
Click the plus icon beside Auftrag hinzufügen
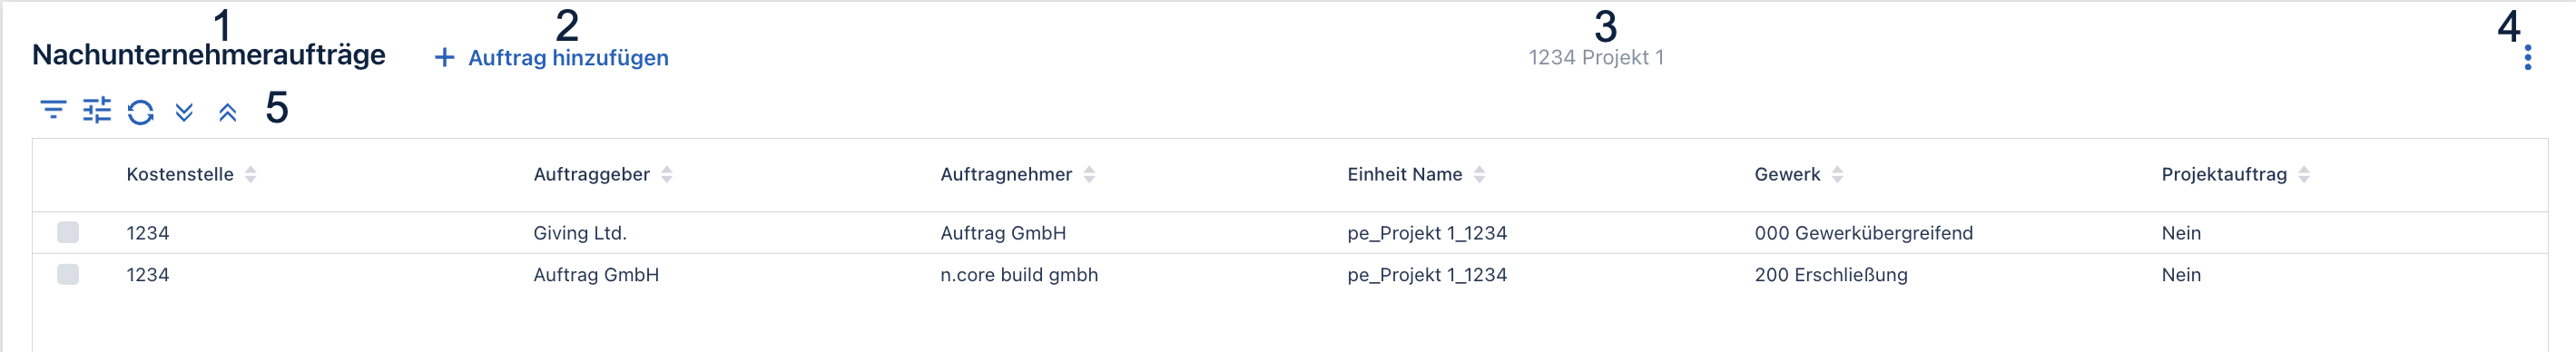445,58
